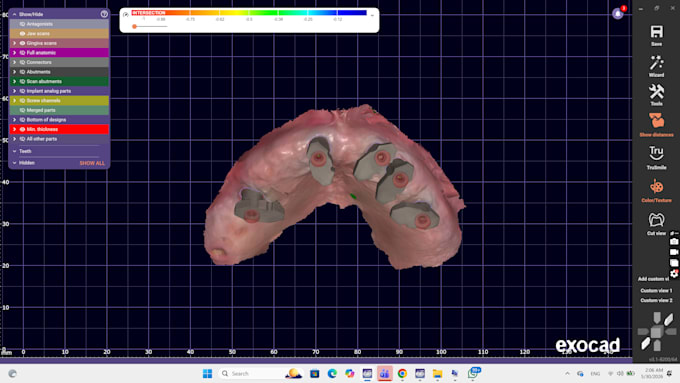The width and height of the screenshot is (680, 383).
Task: Expand the All other parts group
Action: (14, 139)
